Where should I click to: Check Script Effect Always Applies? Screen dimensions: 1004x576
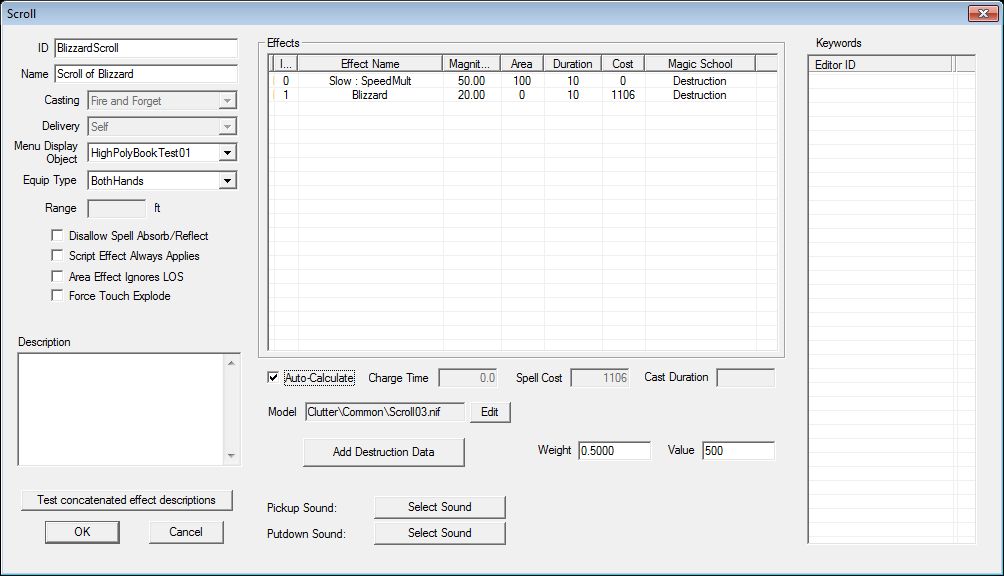(57, 255)
